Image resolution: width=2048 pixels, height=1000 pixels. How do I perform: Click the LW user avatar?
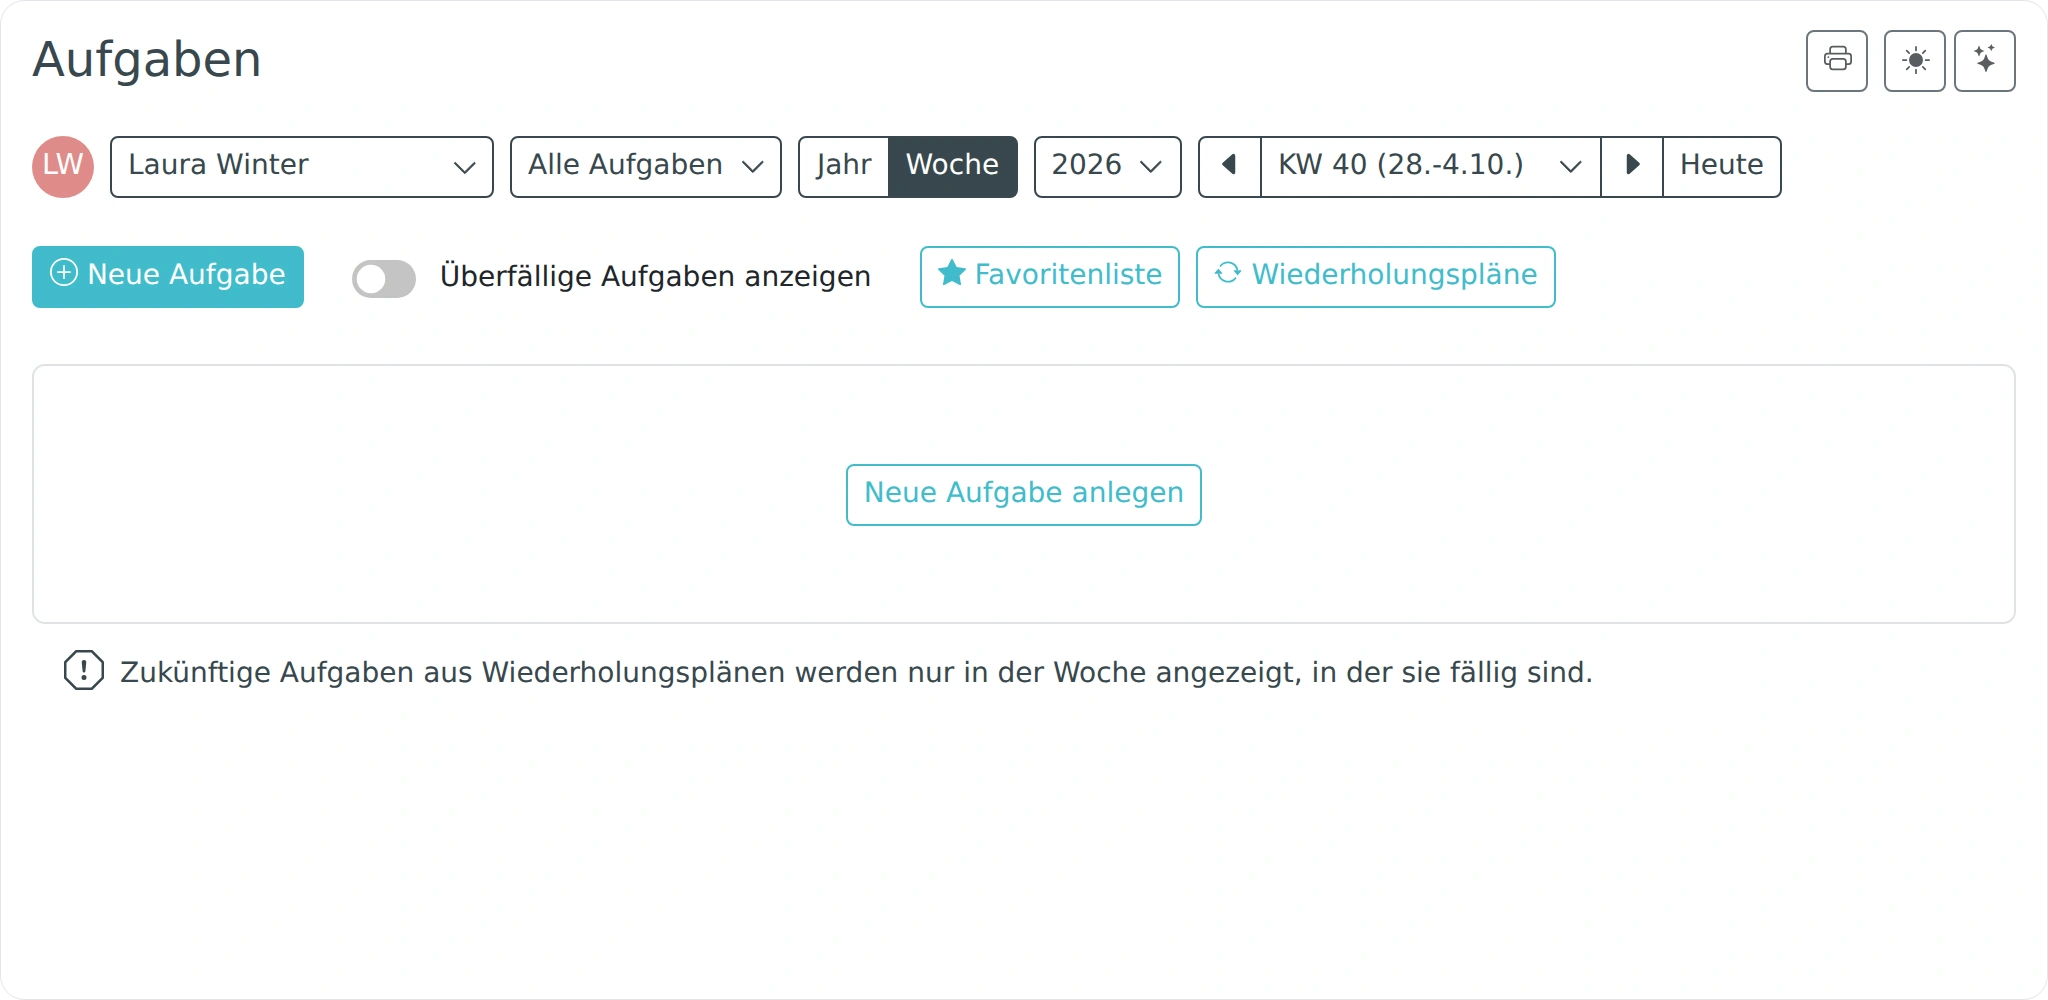click(x=63, y=167)
